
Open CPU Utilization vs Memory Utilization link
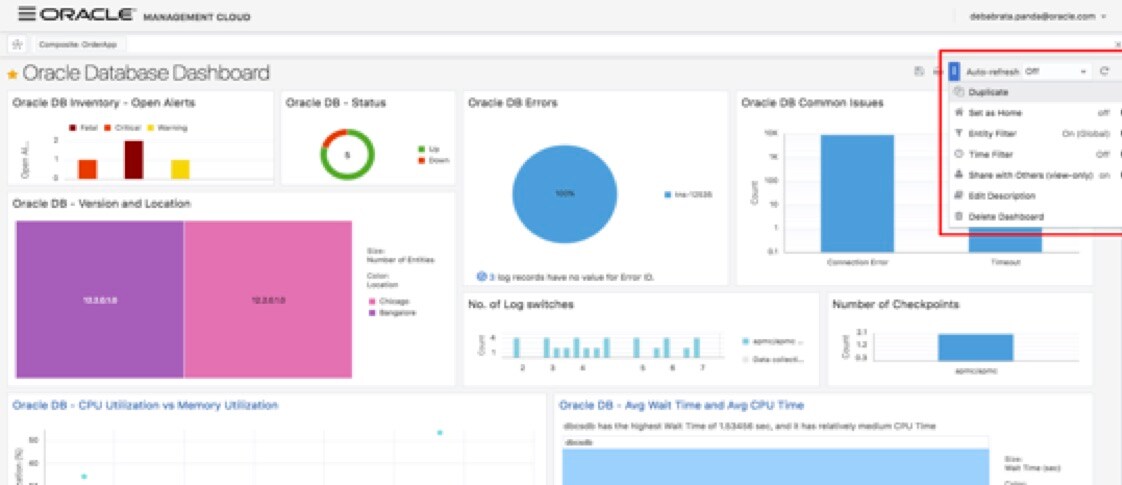pyautogui.click(x=145, y=405)
